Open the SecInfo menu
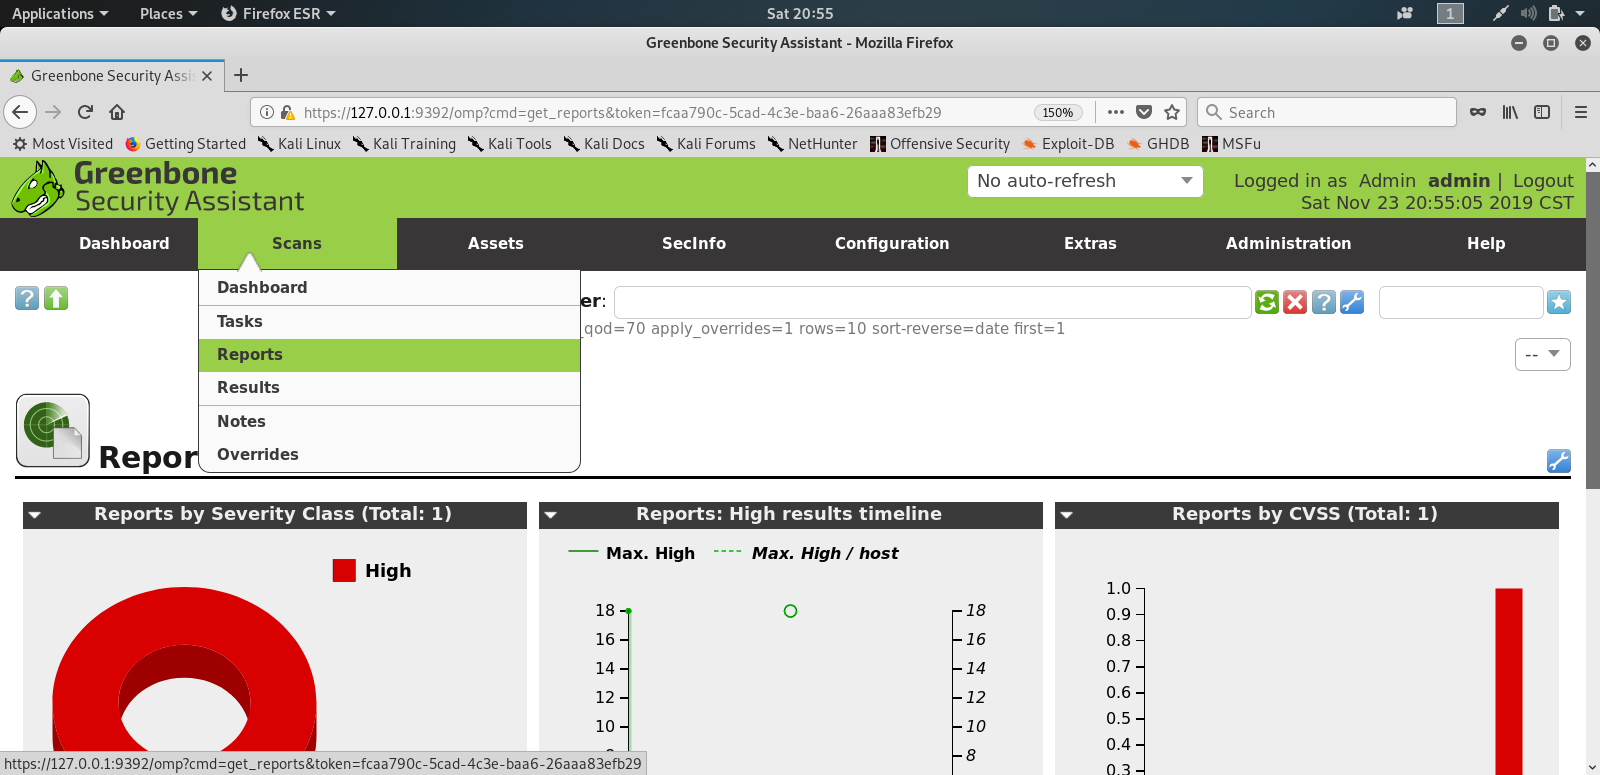The height and width of the screenshot is (775, 1600). (x=694, y=243)
